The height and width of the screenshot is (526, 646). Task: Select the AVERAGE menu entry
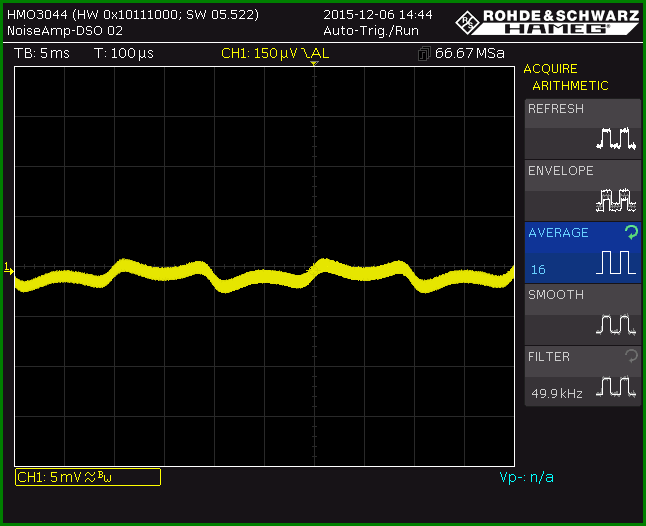point(583,252)
